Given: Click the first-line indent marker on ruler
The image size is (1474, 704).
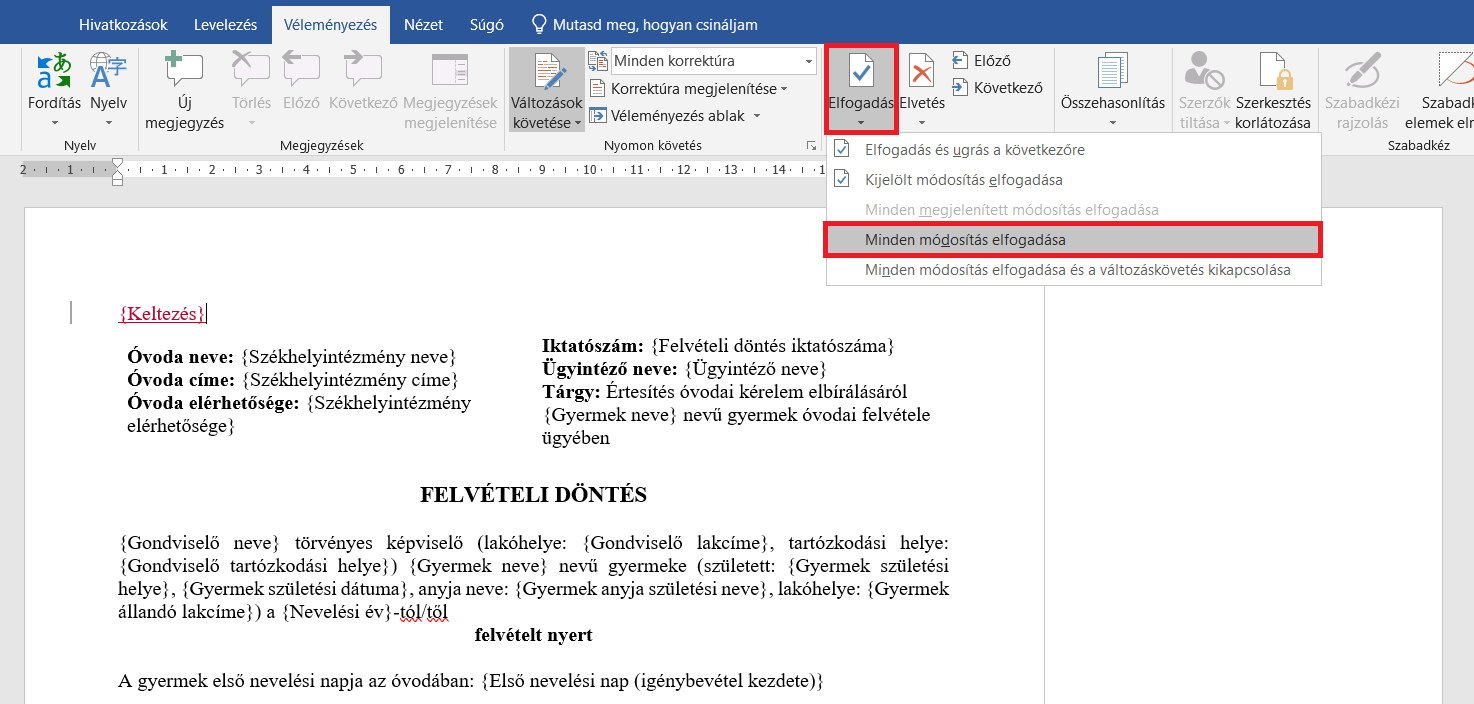Looking at the screenshot, I should [118, 163].
